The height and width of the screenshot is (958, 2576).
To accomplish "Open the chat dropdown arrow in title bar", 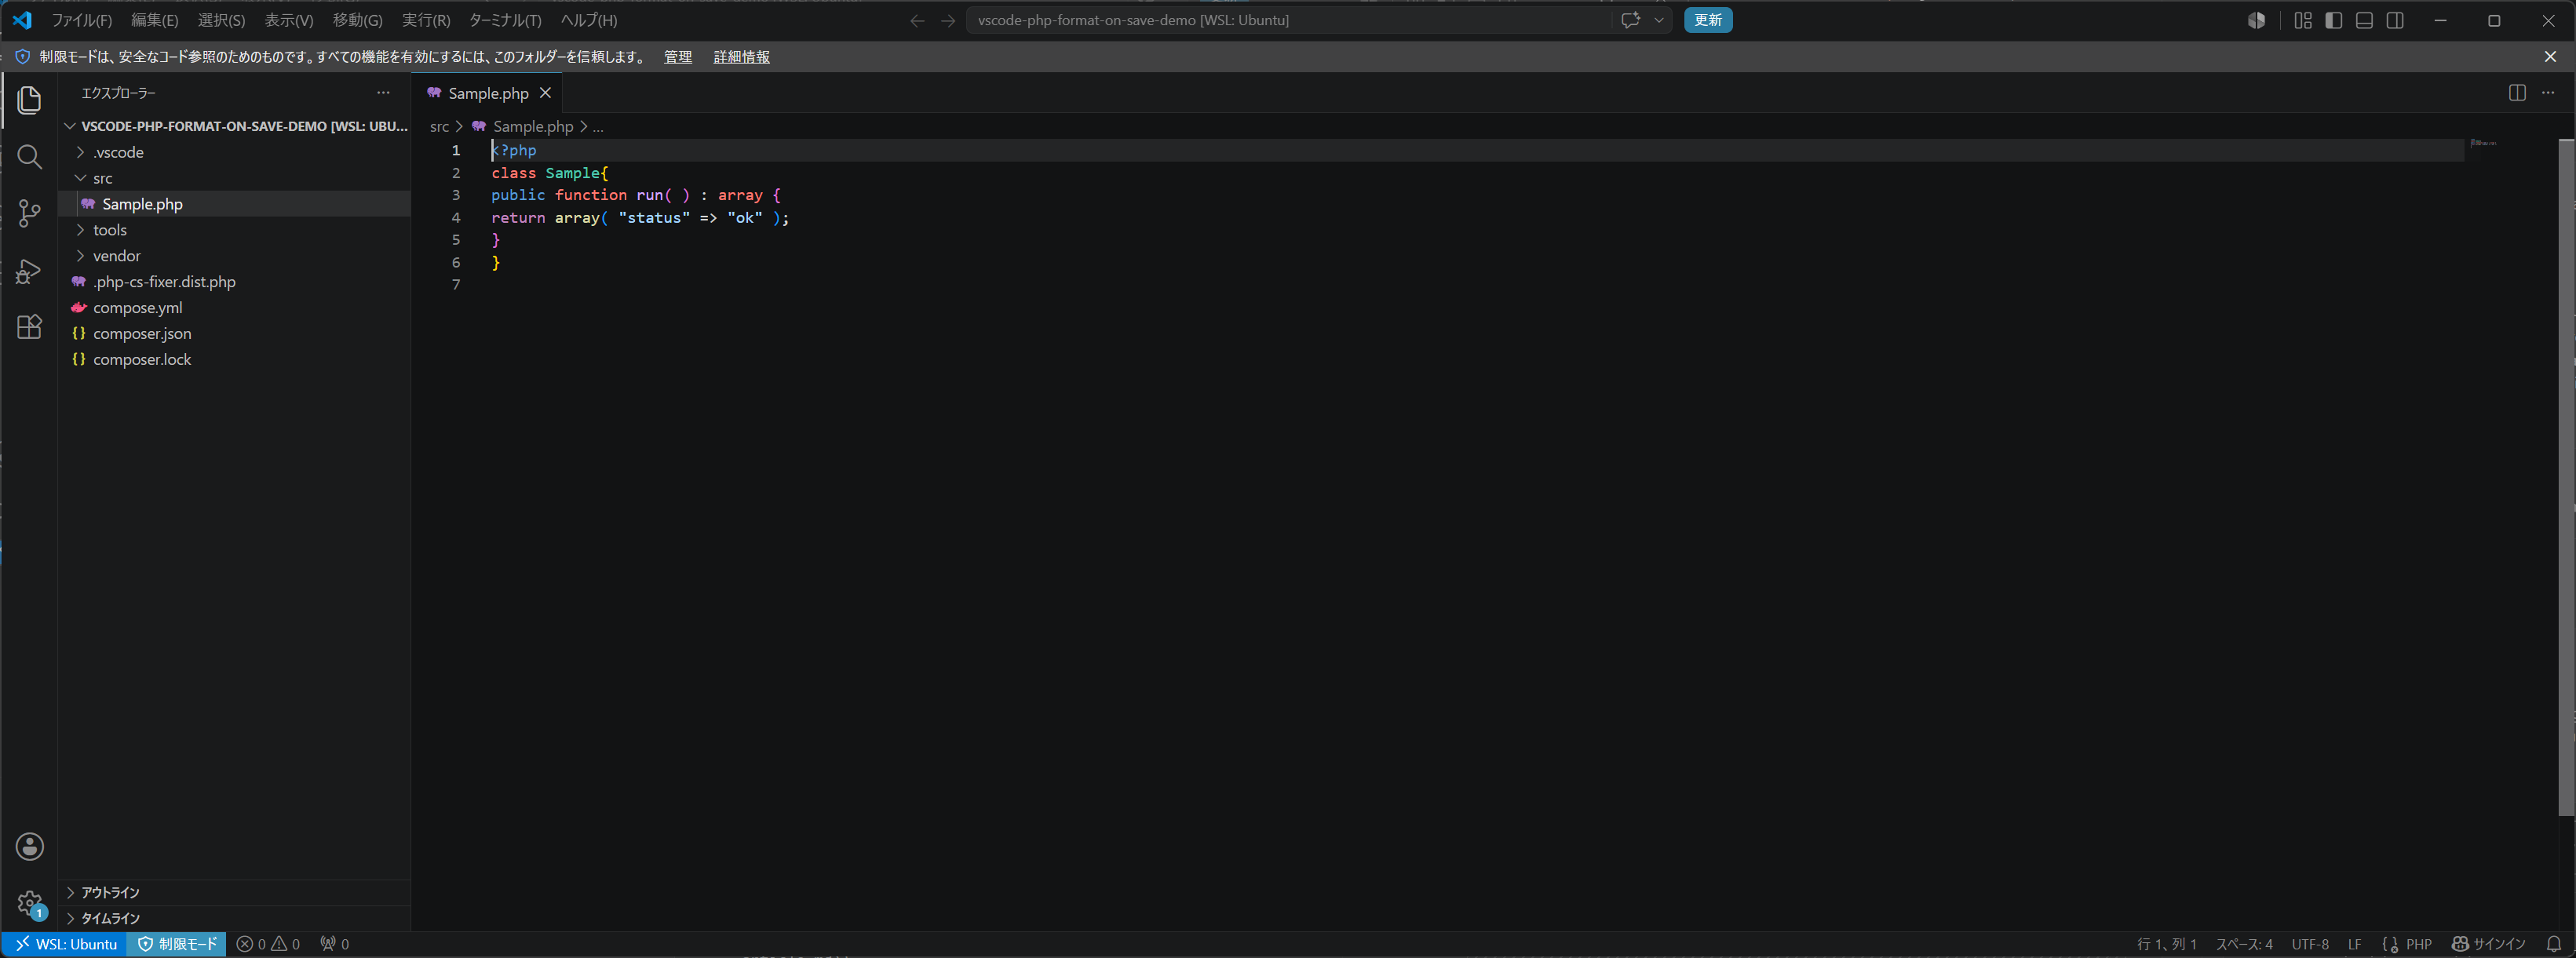I will 1659,20.
